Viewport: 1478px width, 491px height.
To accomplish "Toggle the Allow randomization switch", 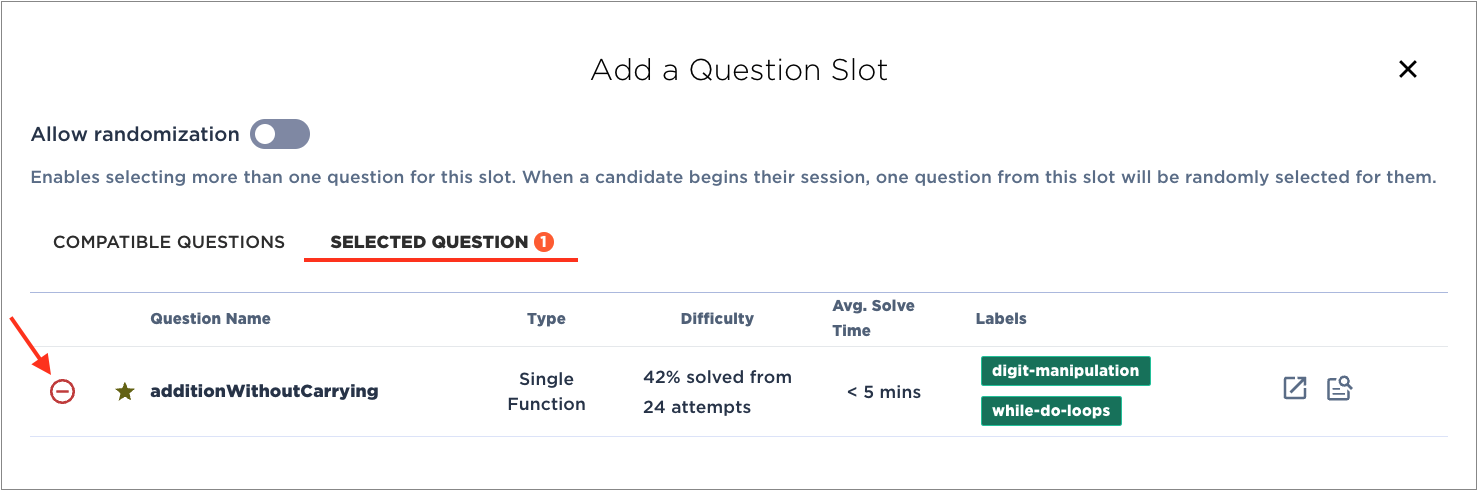I will tap(280, 134).
